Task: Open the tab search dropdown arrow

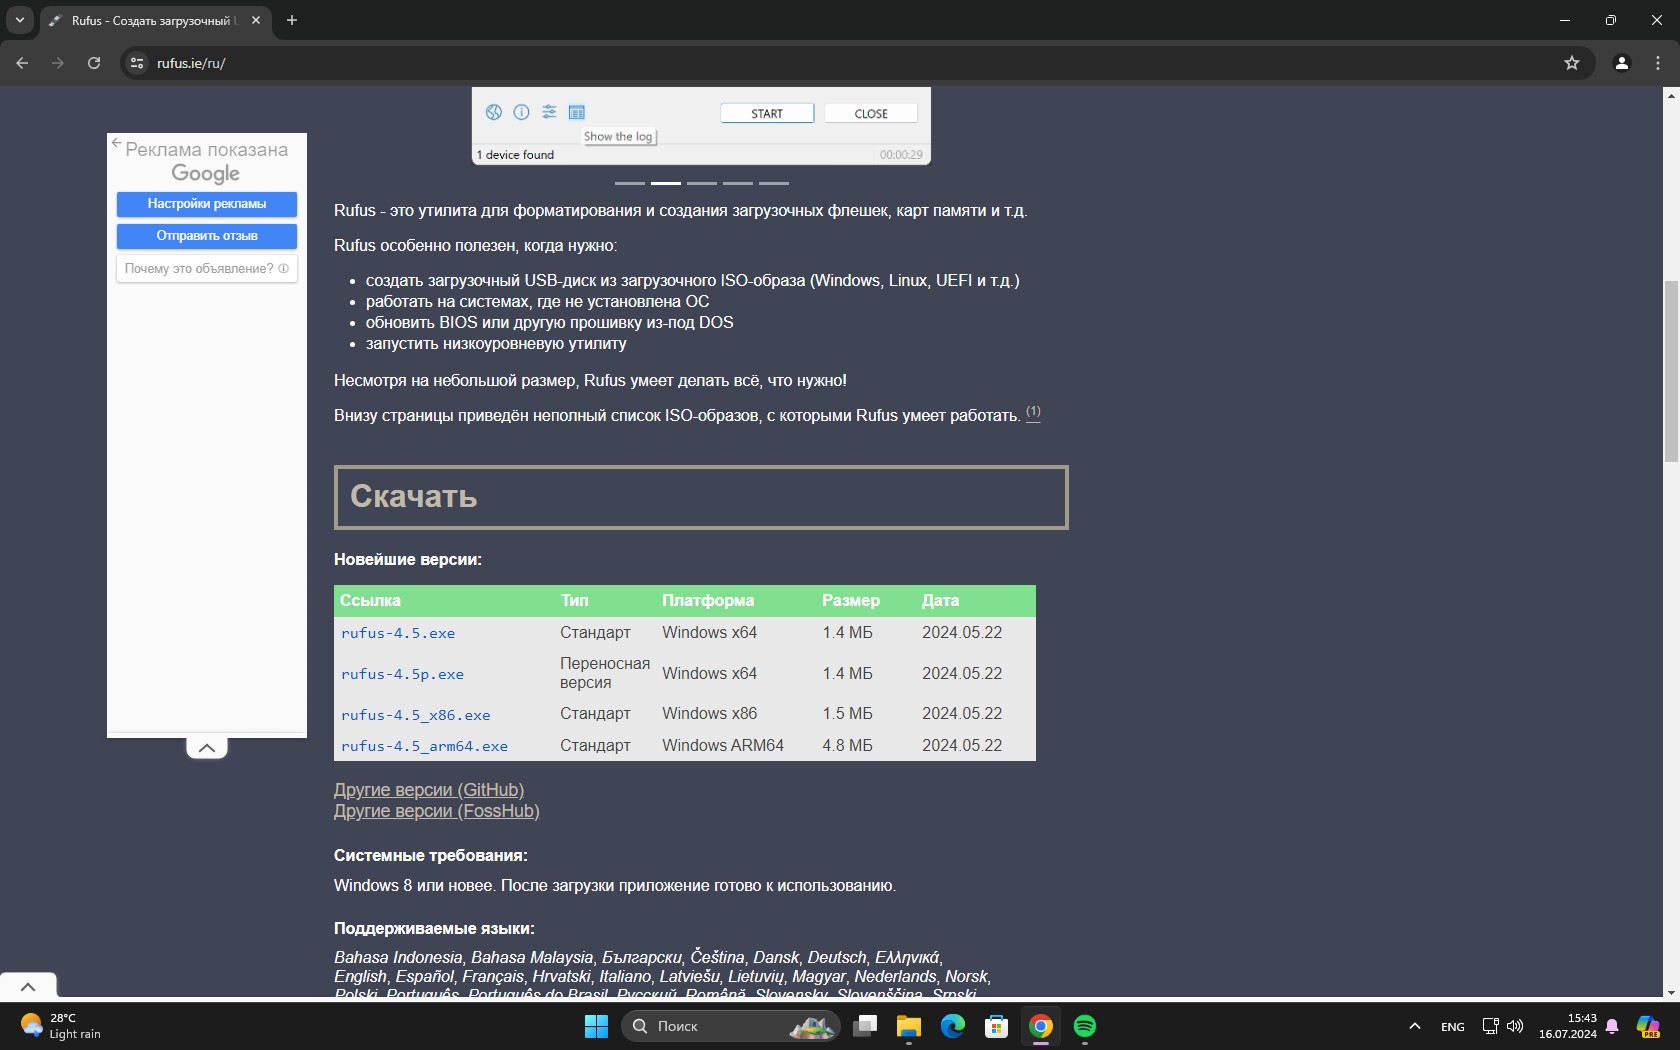Action: pos(19,20)
